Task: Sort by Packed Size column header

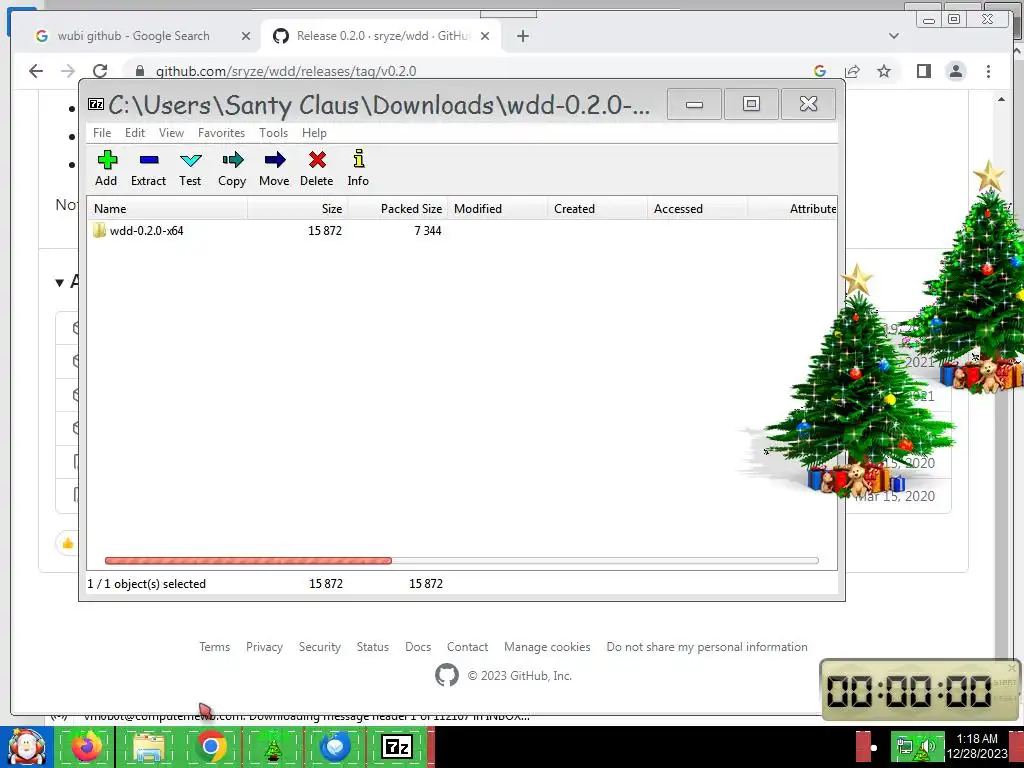Action: pos(397,209)
